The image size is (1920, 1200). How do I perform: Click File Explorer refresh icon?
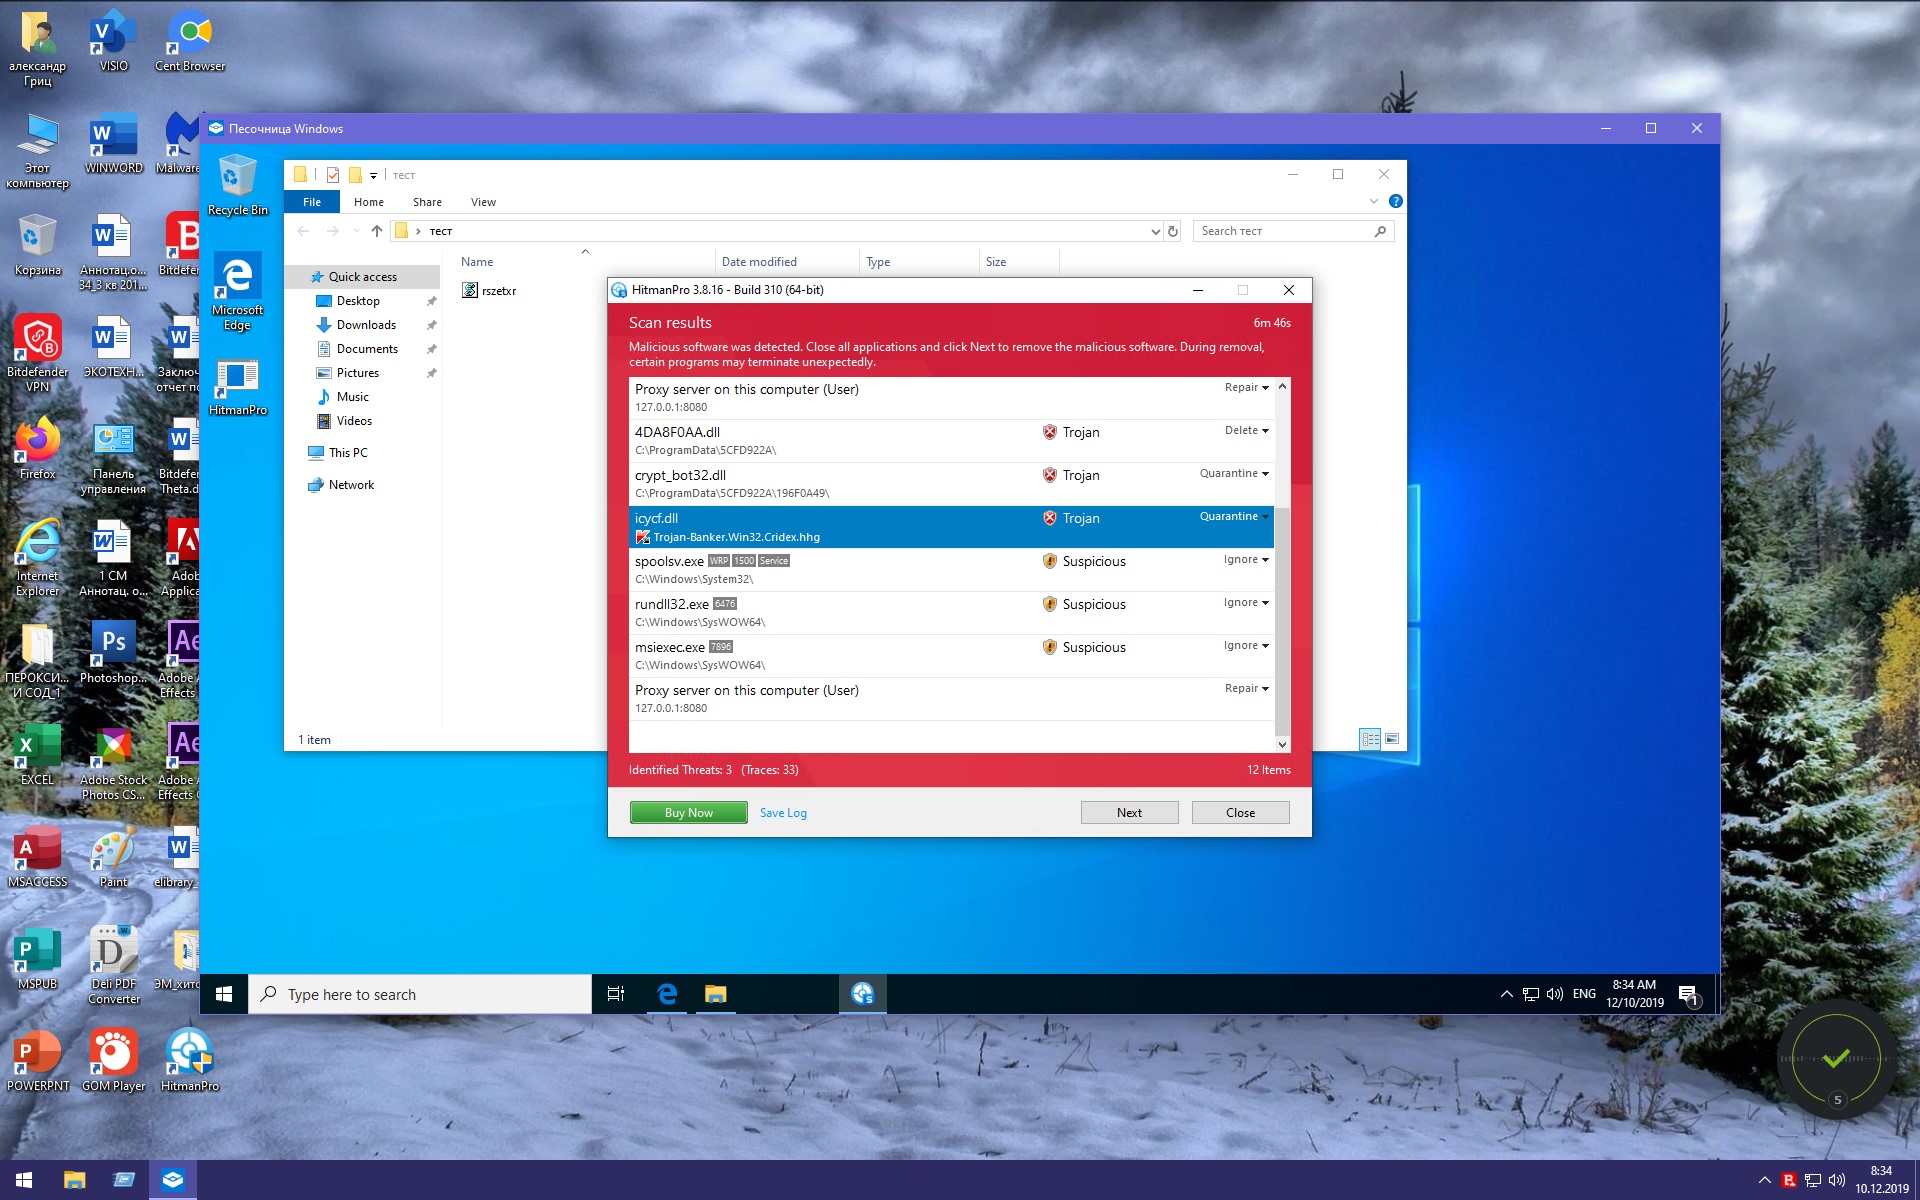click(x=1173, y=231)
